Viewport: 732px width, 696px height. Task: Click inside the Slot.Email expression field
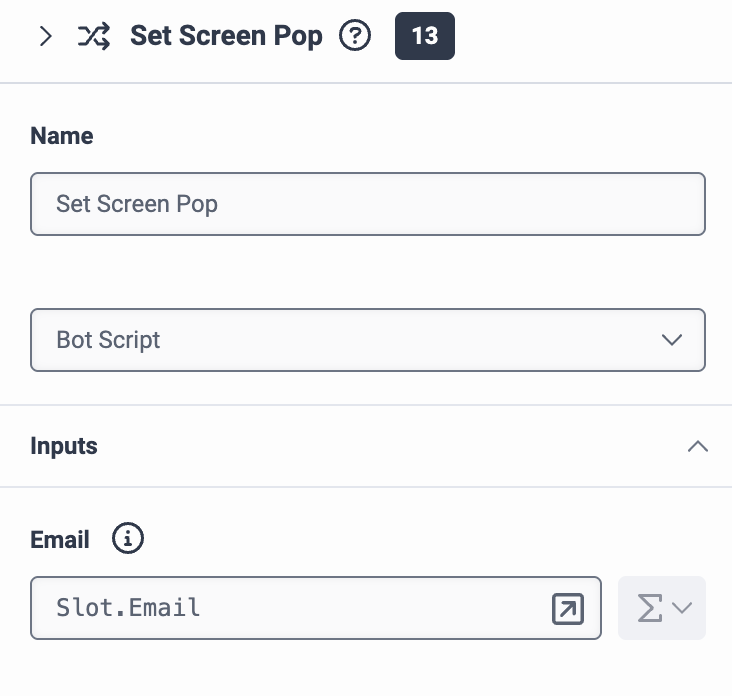click(316, 608)
